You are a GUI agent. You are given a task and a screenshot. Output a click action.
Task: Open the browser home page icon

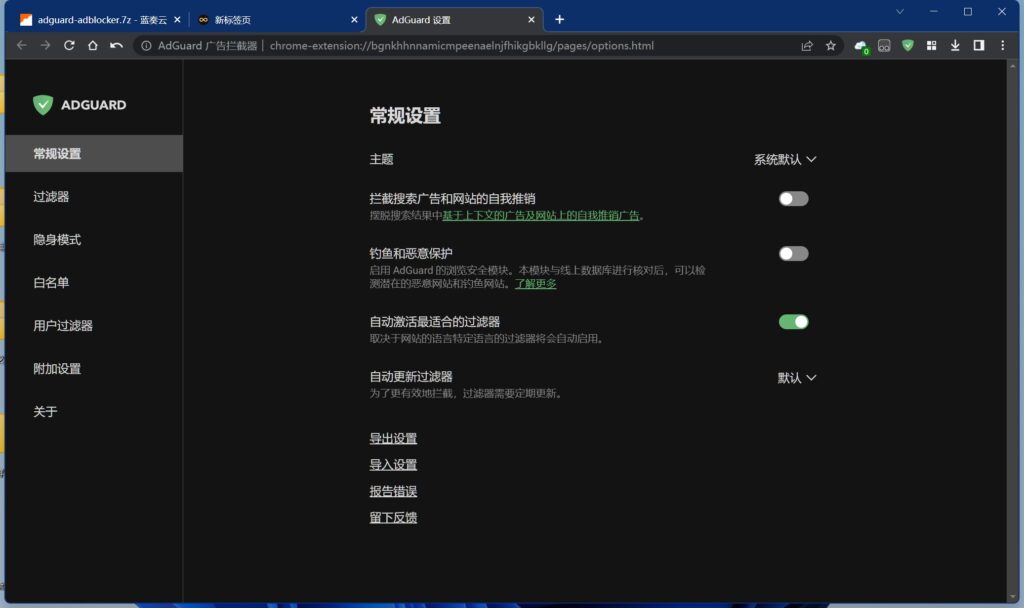(x=93, y=46)
